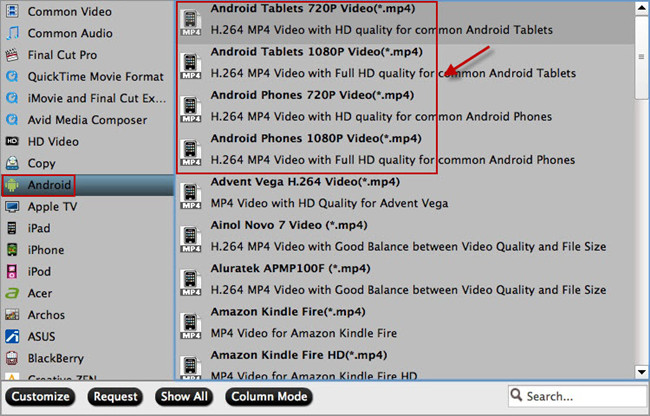Click the Acer logo icon
Viewport: 650px width, 416px height.
(x=12, y=293)
